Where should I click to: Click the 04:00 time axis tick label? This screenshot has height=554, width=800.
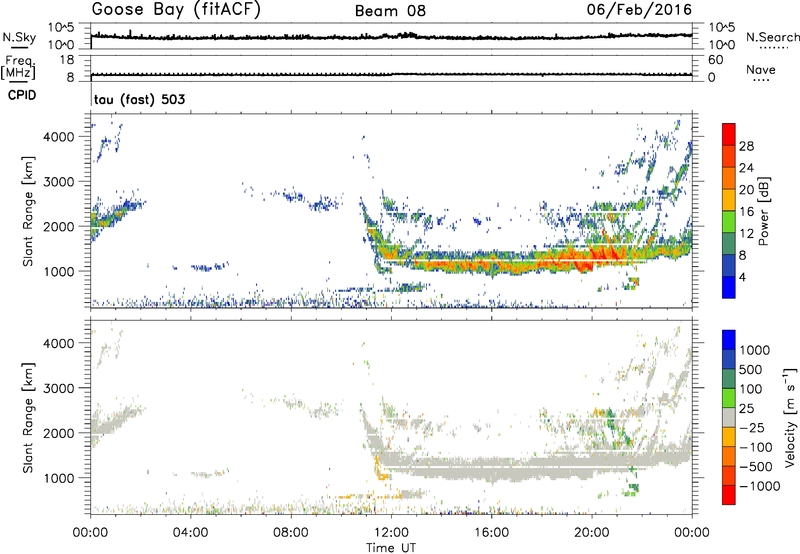point(190,533)
